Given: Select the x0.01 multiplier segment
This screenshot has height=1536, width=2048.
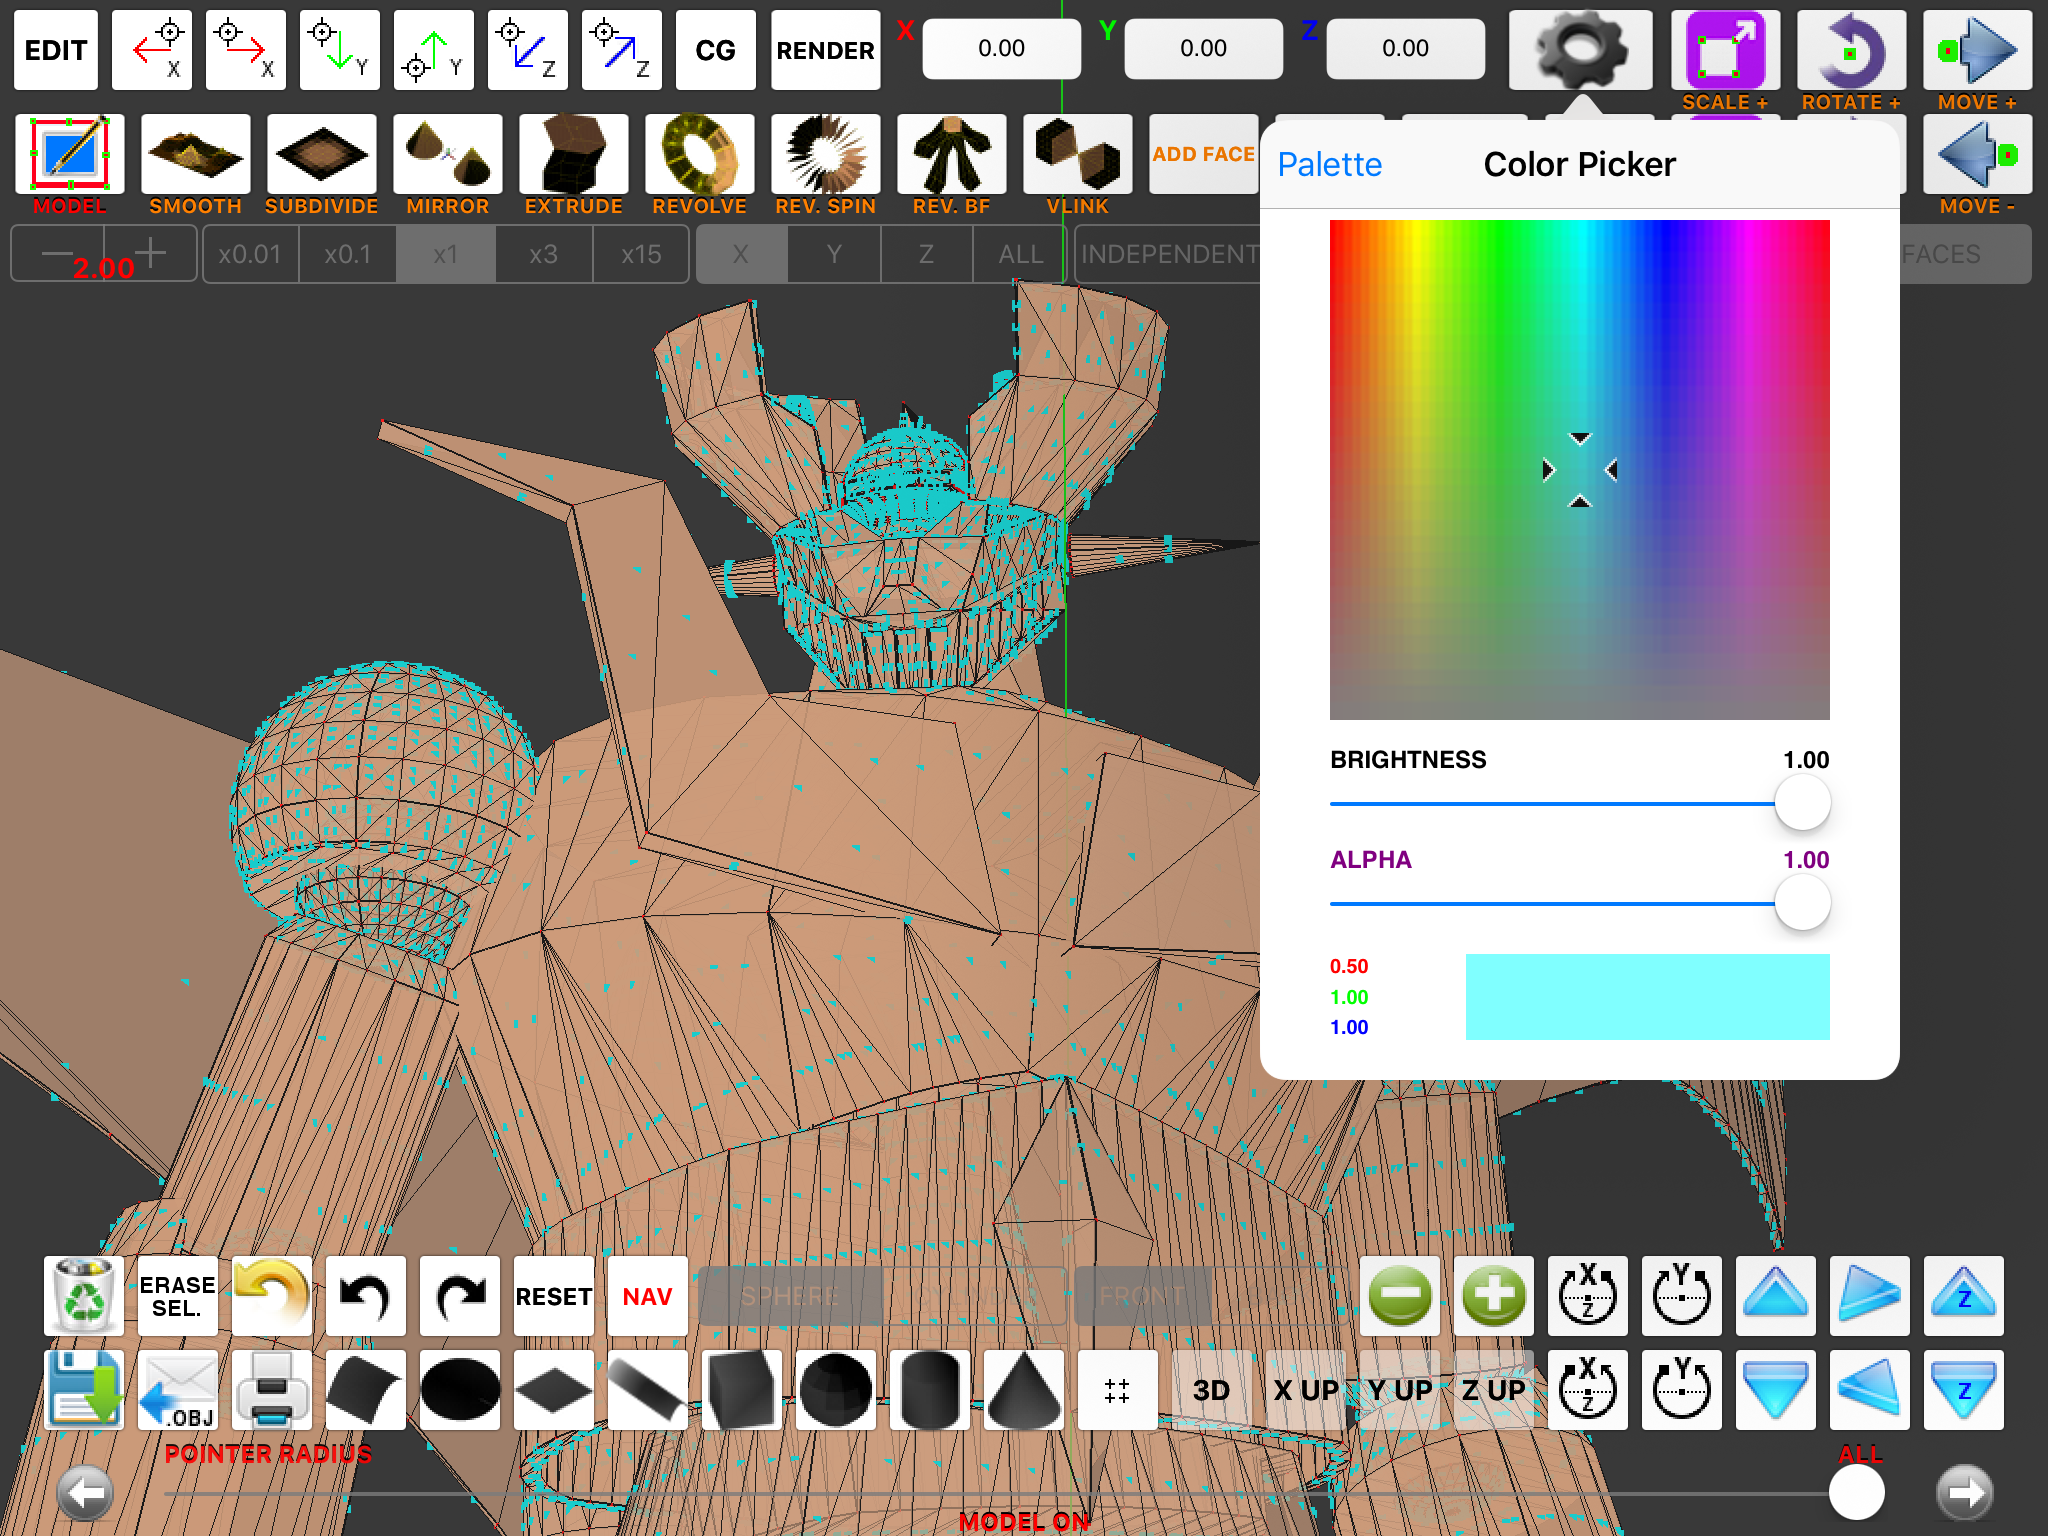Looking at the screenshot, I should coord(250,254).
